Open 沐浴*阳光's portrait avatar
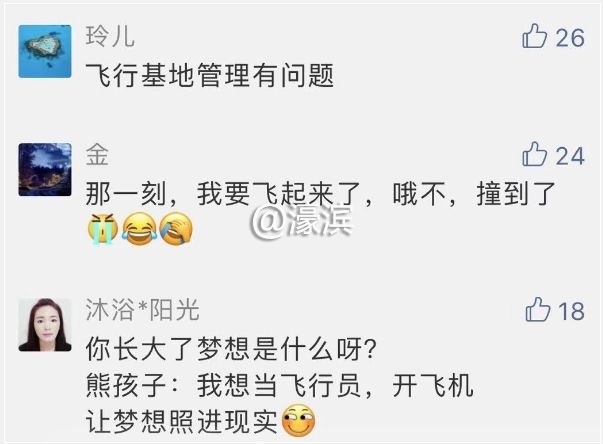 click(x=45, y=325)
